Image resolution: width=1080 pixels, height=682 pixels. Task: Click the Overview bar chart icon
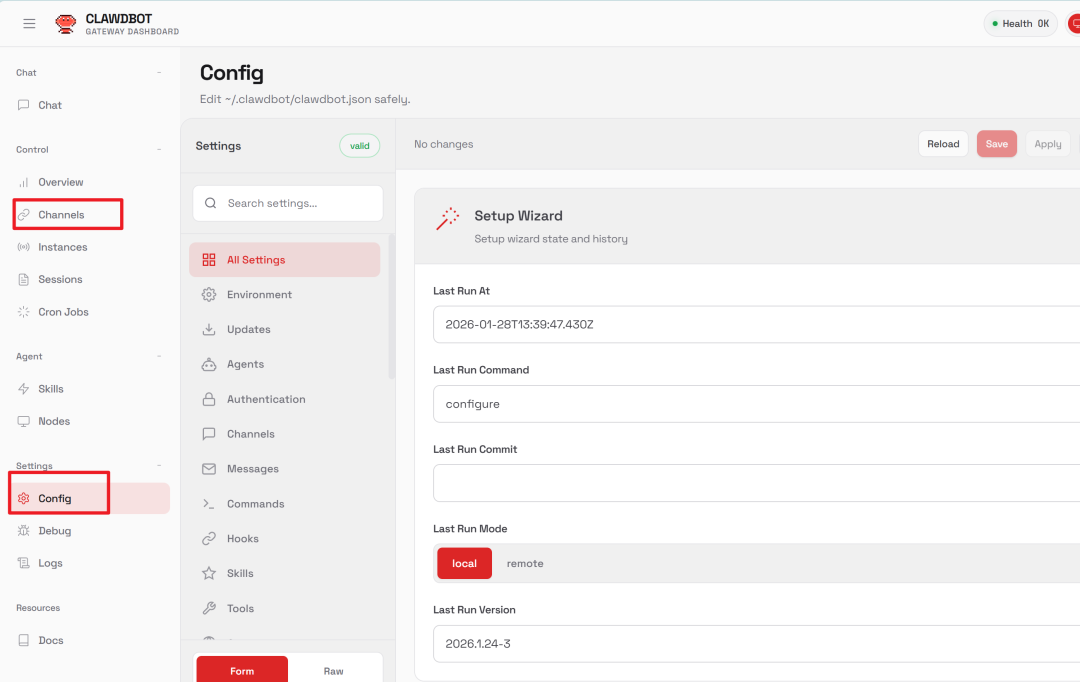(x=23, y=182)
